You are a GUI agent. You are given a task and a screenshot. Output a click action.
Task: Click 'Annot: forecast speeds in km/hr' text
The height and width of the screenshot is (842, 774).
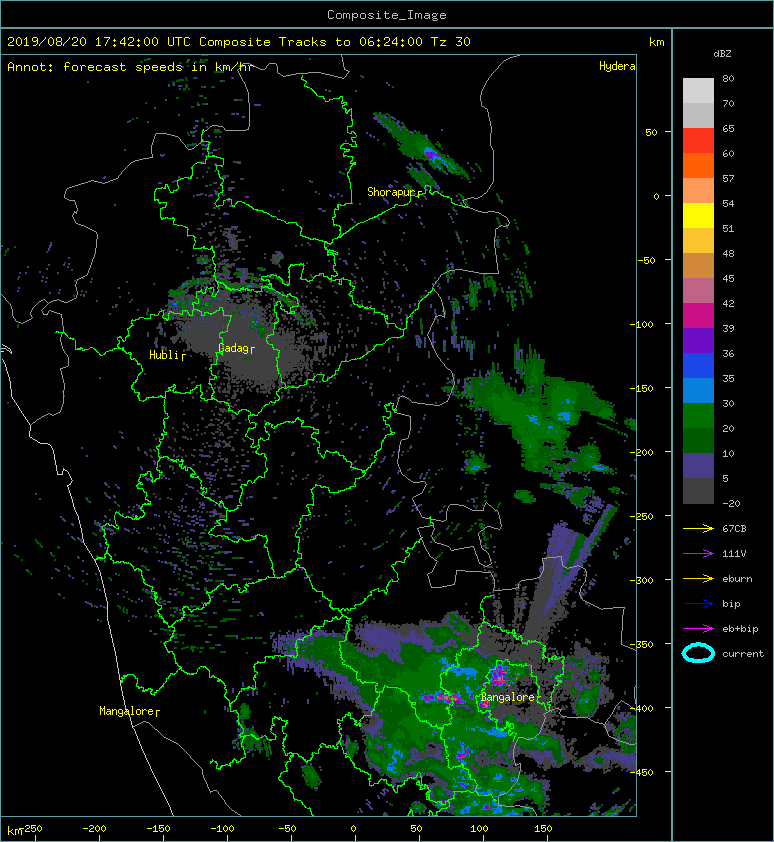[x=130, y=67]
